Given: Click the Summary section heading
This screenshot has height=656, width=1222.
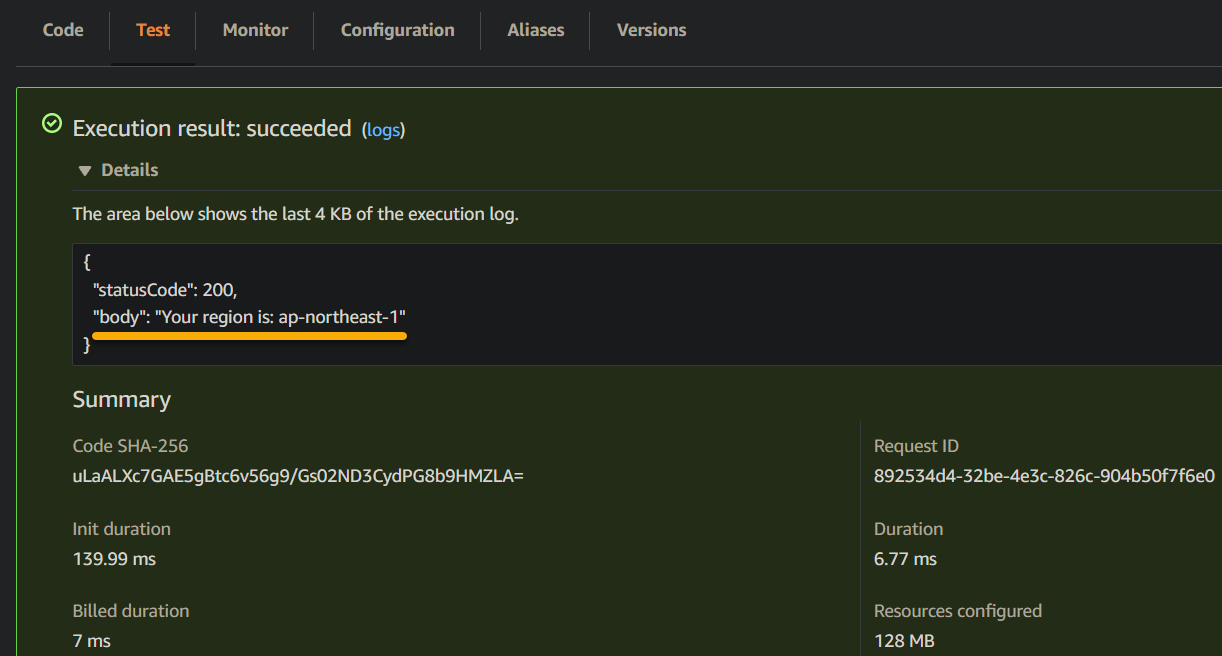Looking at the screenshot, I should click(x=122, y=400).
